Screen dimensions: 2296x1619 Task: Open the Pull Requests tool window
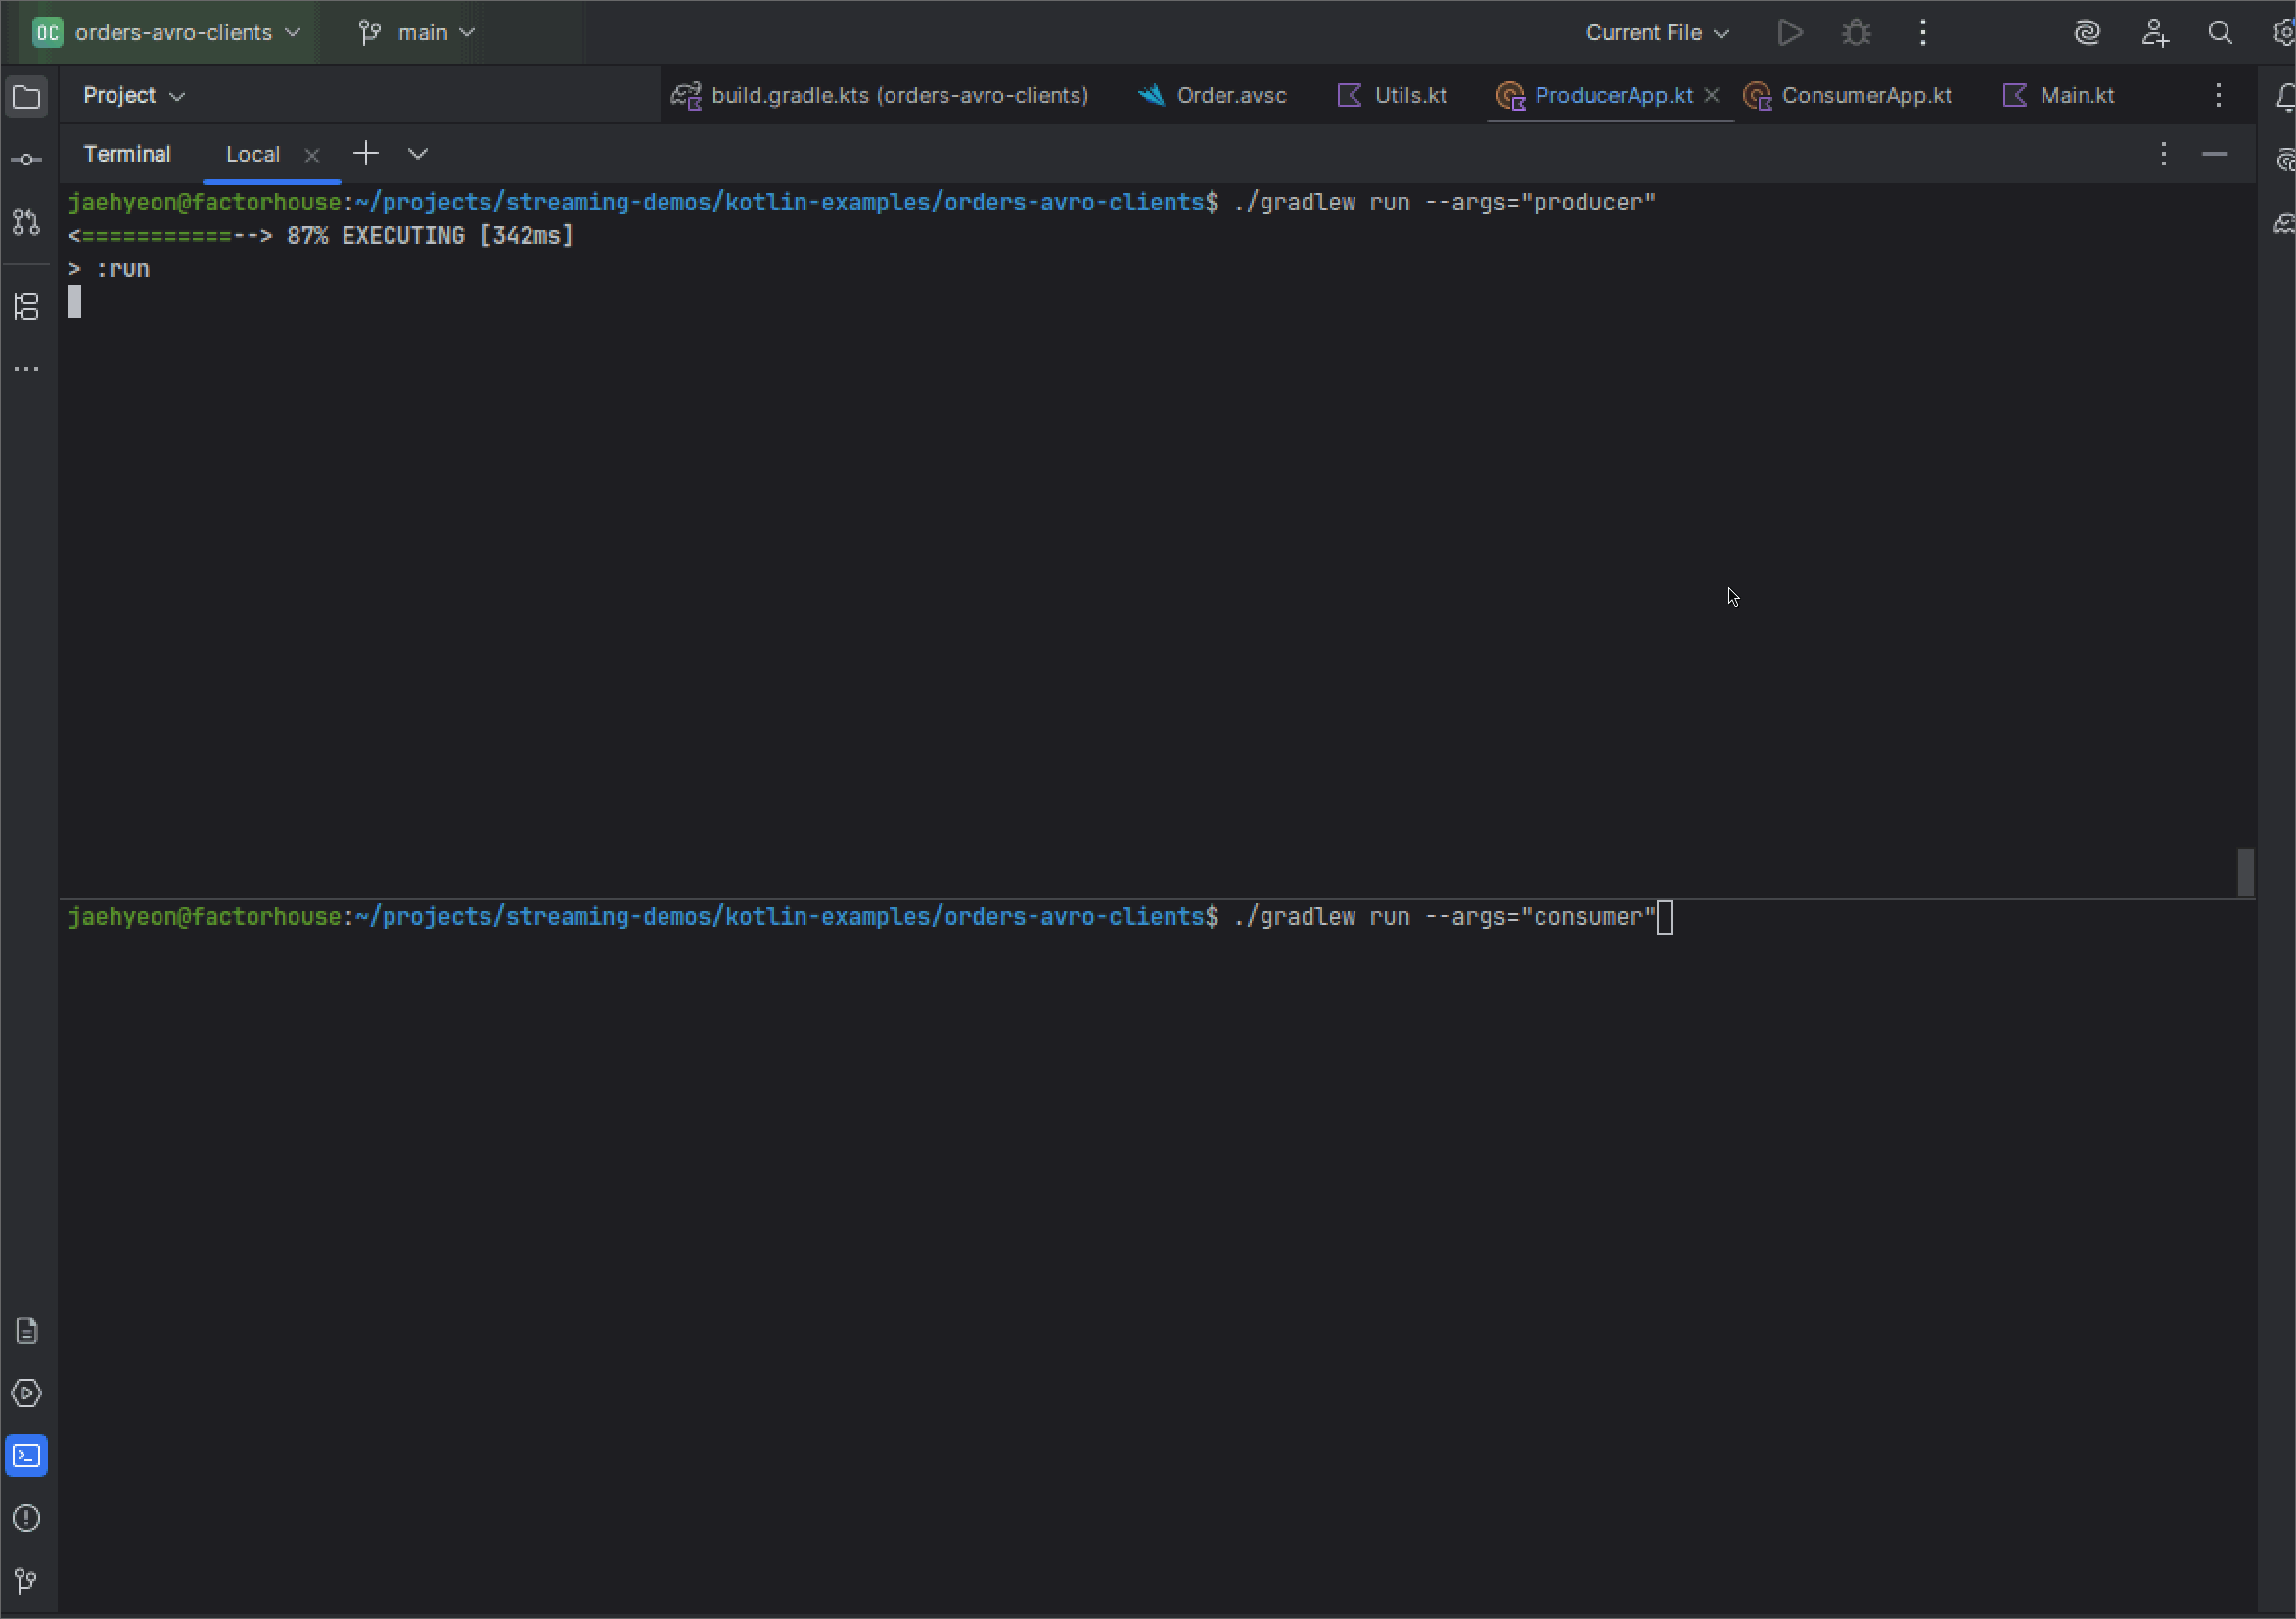point(27,222)
